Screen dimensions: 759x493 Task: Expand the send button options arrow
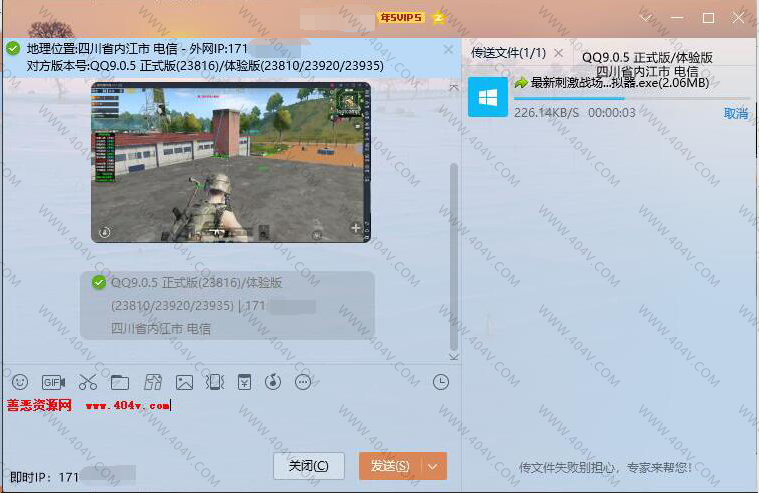point(433,466)
